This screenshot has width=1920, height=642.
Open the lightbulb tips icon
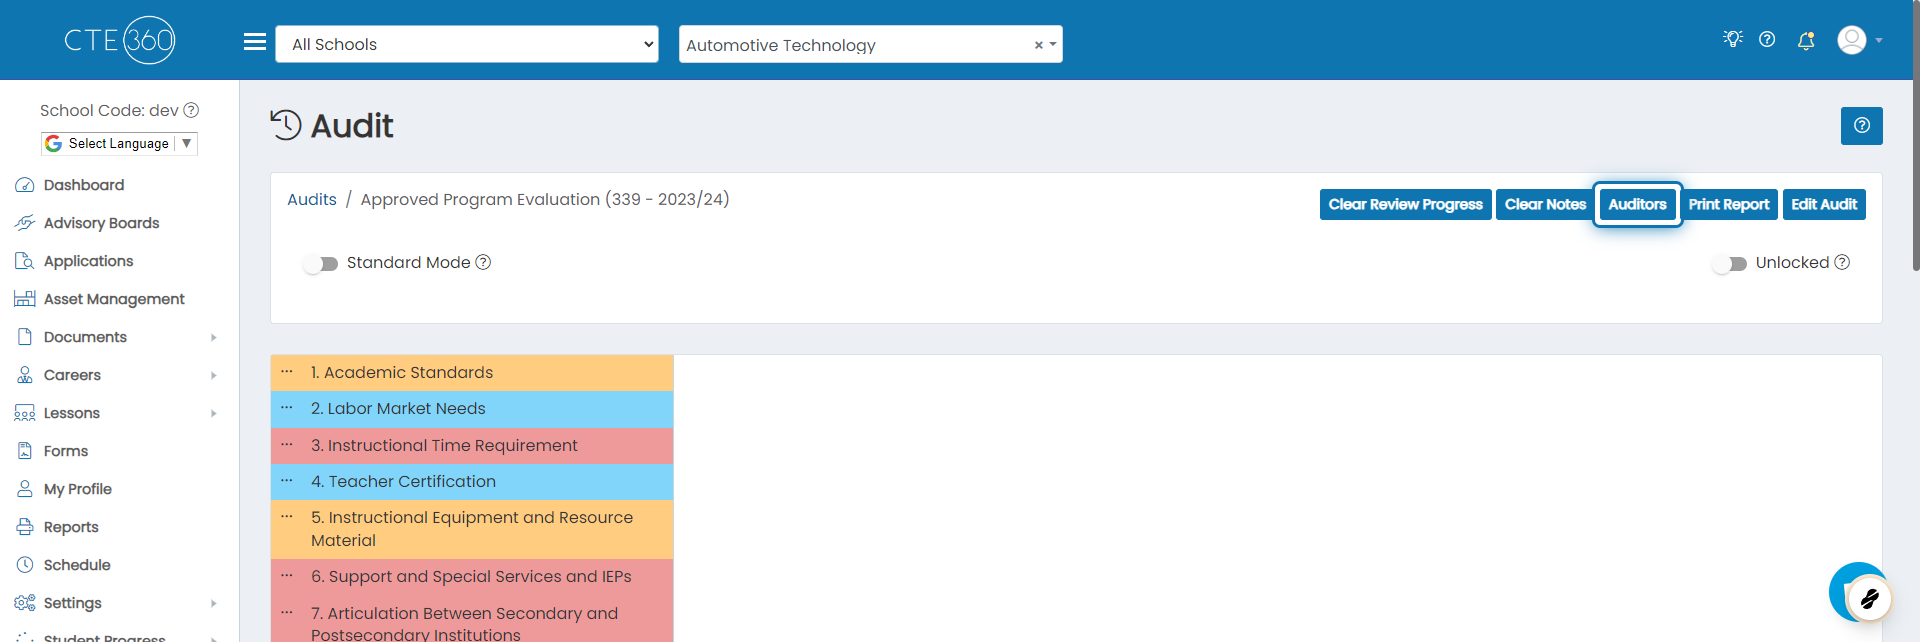tap(1733, 39)
